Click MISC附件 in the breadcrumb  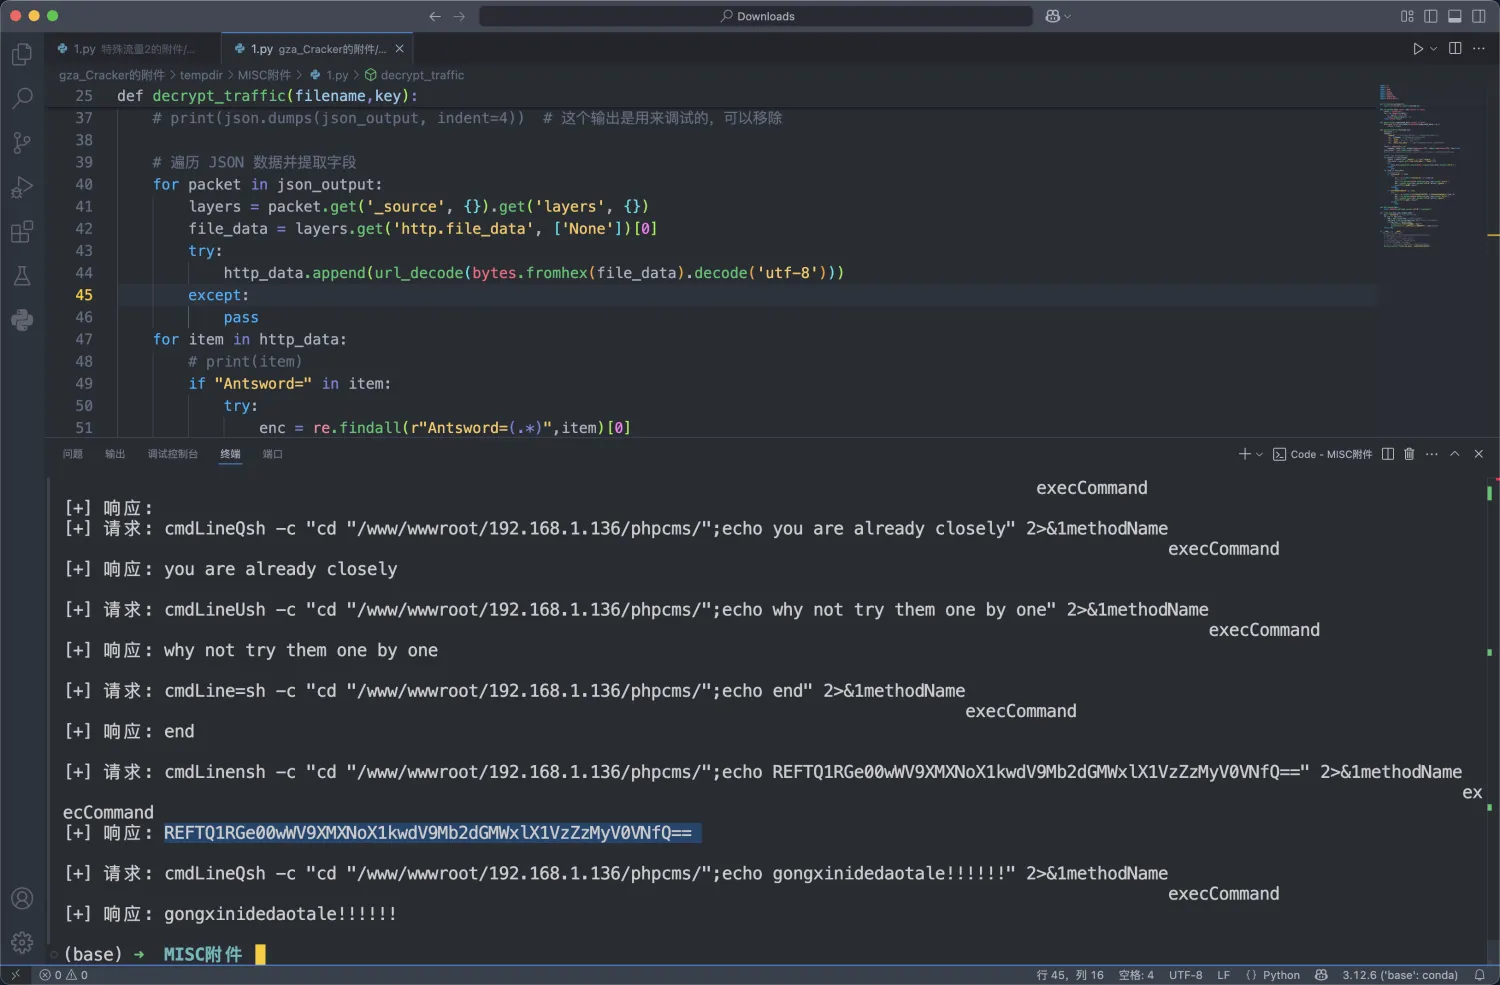pyautogui.click(x=264, y=75)
